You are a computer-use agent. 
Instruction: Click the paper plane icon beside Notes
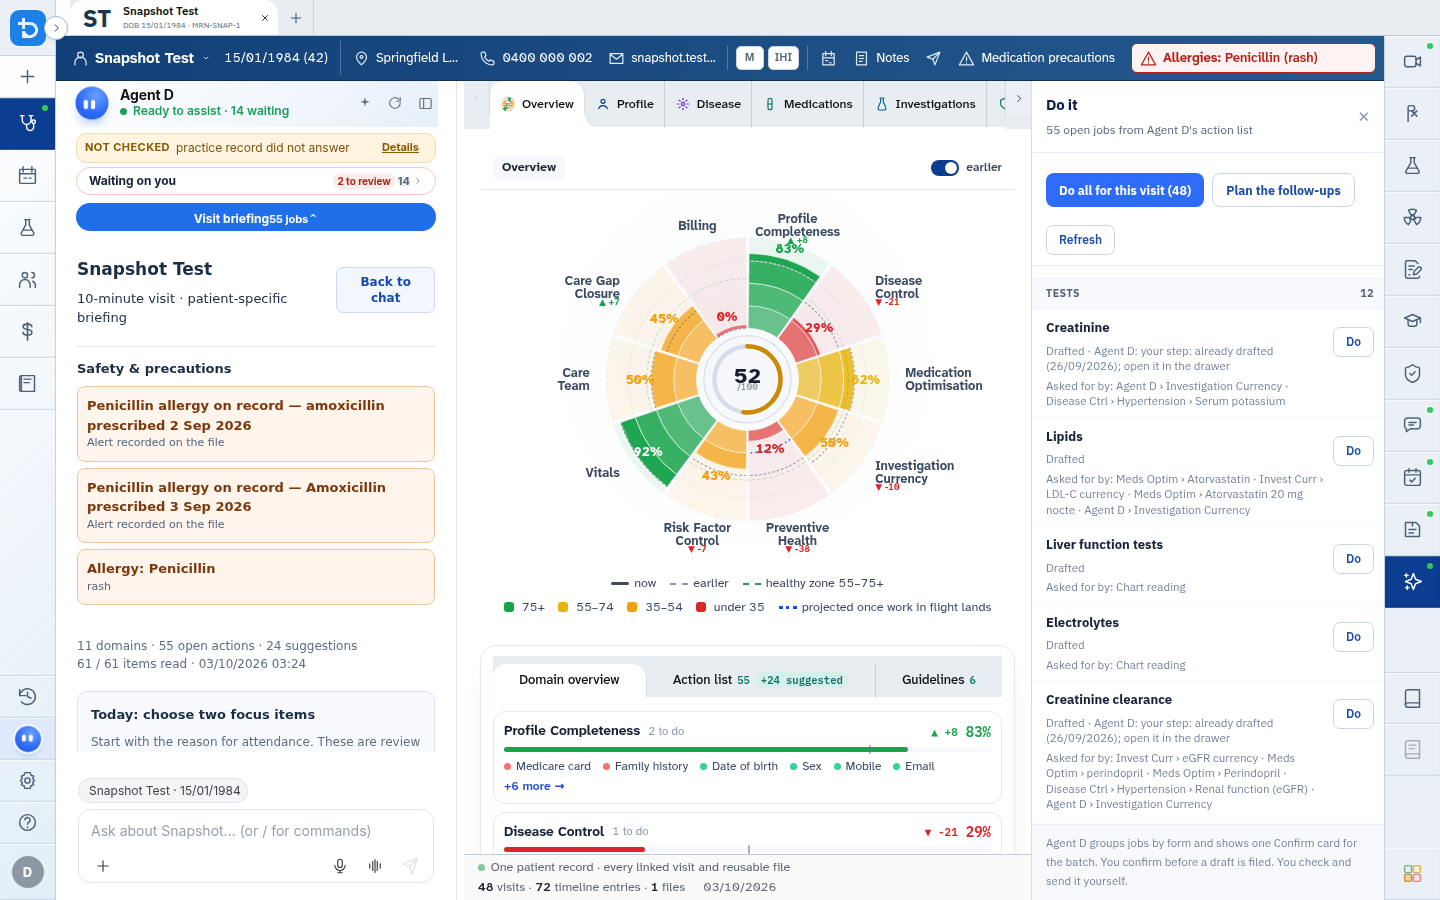coord(933,58)
